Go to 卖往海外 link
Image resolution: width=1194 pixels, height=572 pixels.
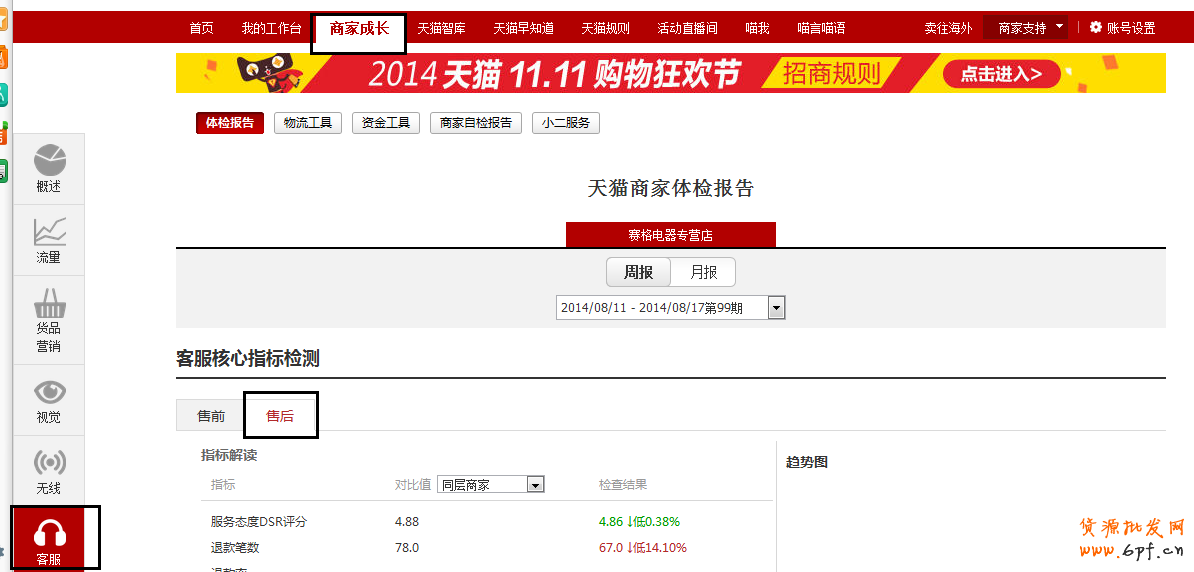(948, 28)
